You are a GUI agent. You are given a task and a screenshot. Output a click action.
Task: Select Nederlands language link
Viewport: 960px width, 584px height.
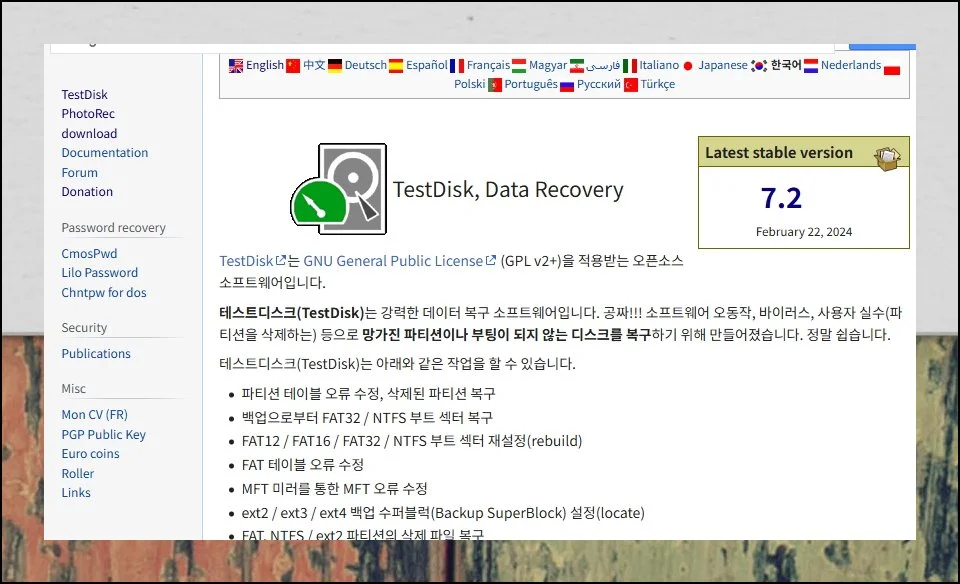click(850, 65)
